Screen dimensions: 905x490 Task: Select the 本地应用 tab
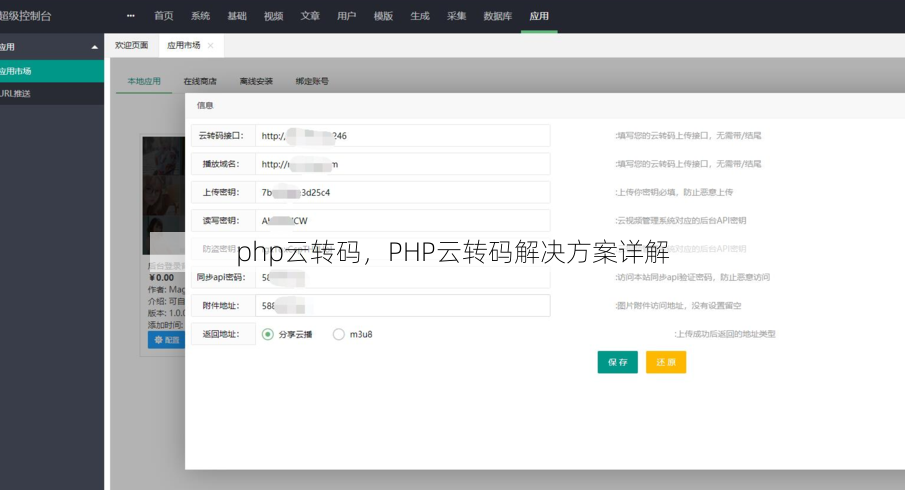[x=144, y=81]
